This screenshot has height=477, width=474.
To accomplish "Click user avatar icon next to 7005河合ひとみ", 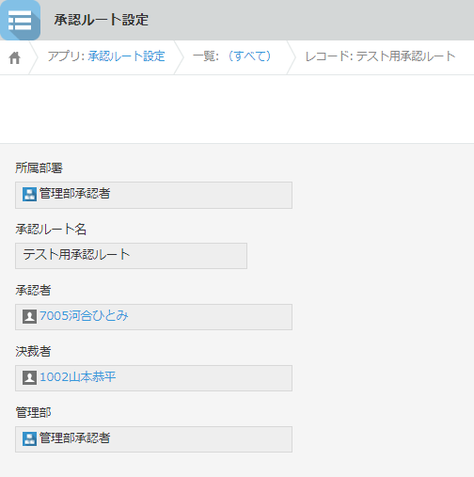I will coord(29,317).
